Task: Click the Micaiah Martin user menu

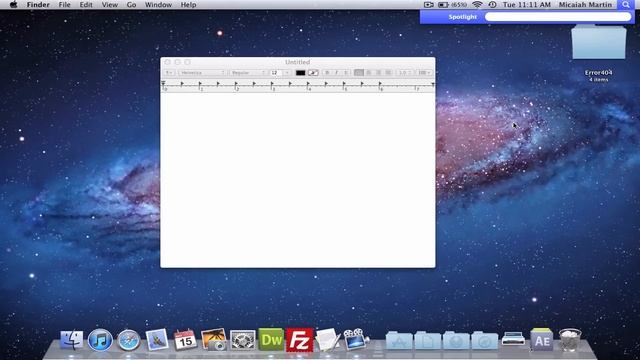Action: pyautogui.click(x=585, y=5)
